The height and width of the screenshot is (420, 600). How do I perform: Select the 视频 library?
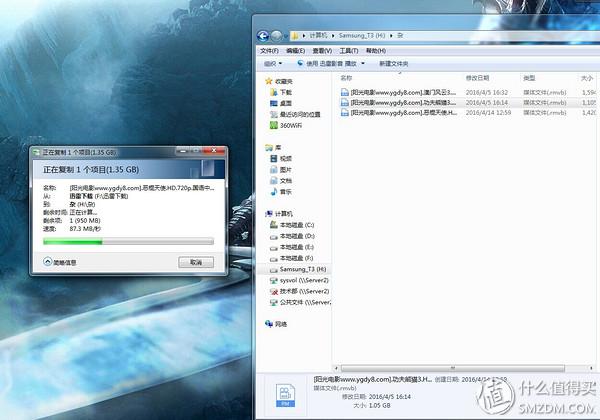285,158
